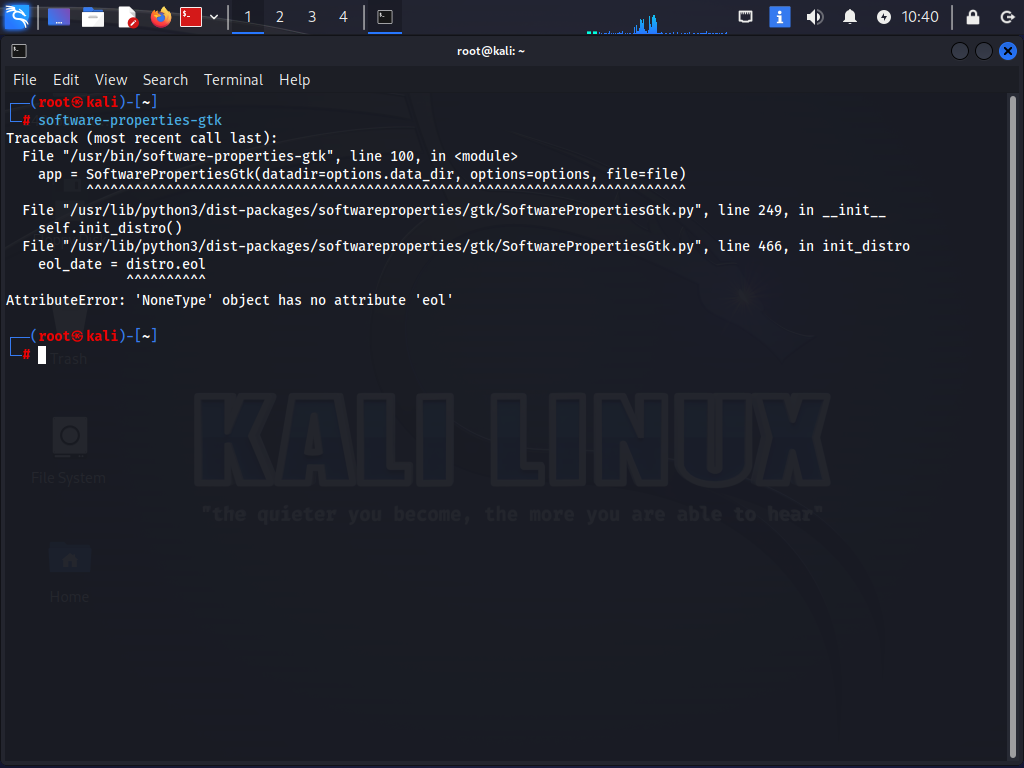Lock the screen with the padlock icon
The height and width of the screenshot is (768, 1024).
point(972,17)
